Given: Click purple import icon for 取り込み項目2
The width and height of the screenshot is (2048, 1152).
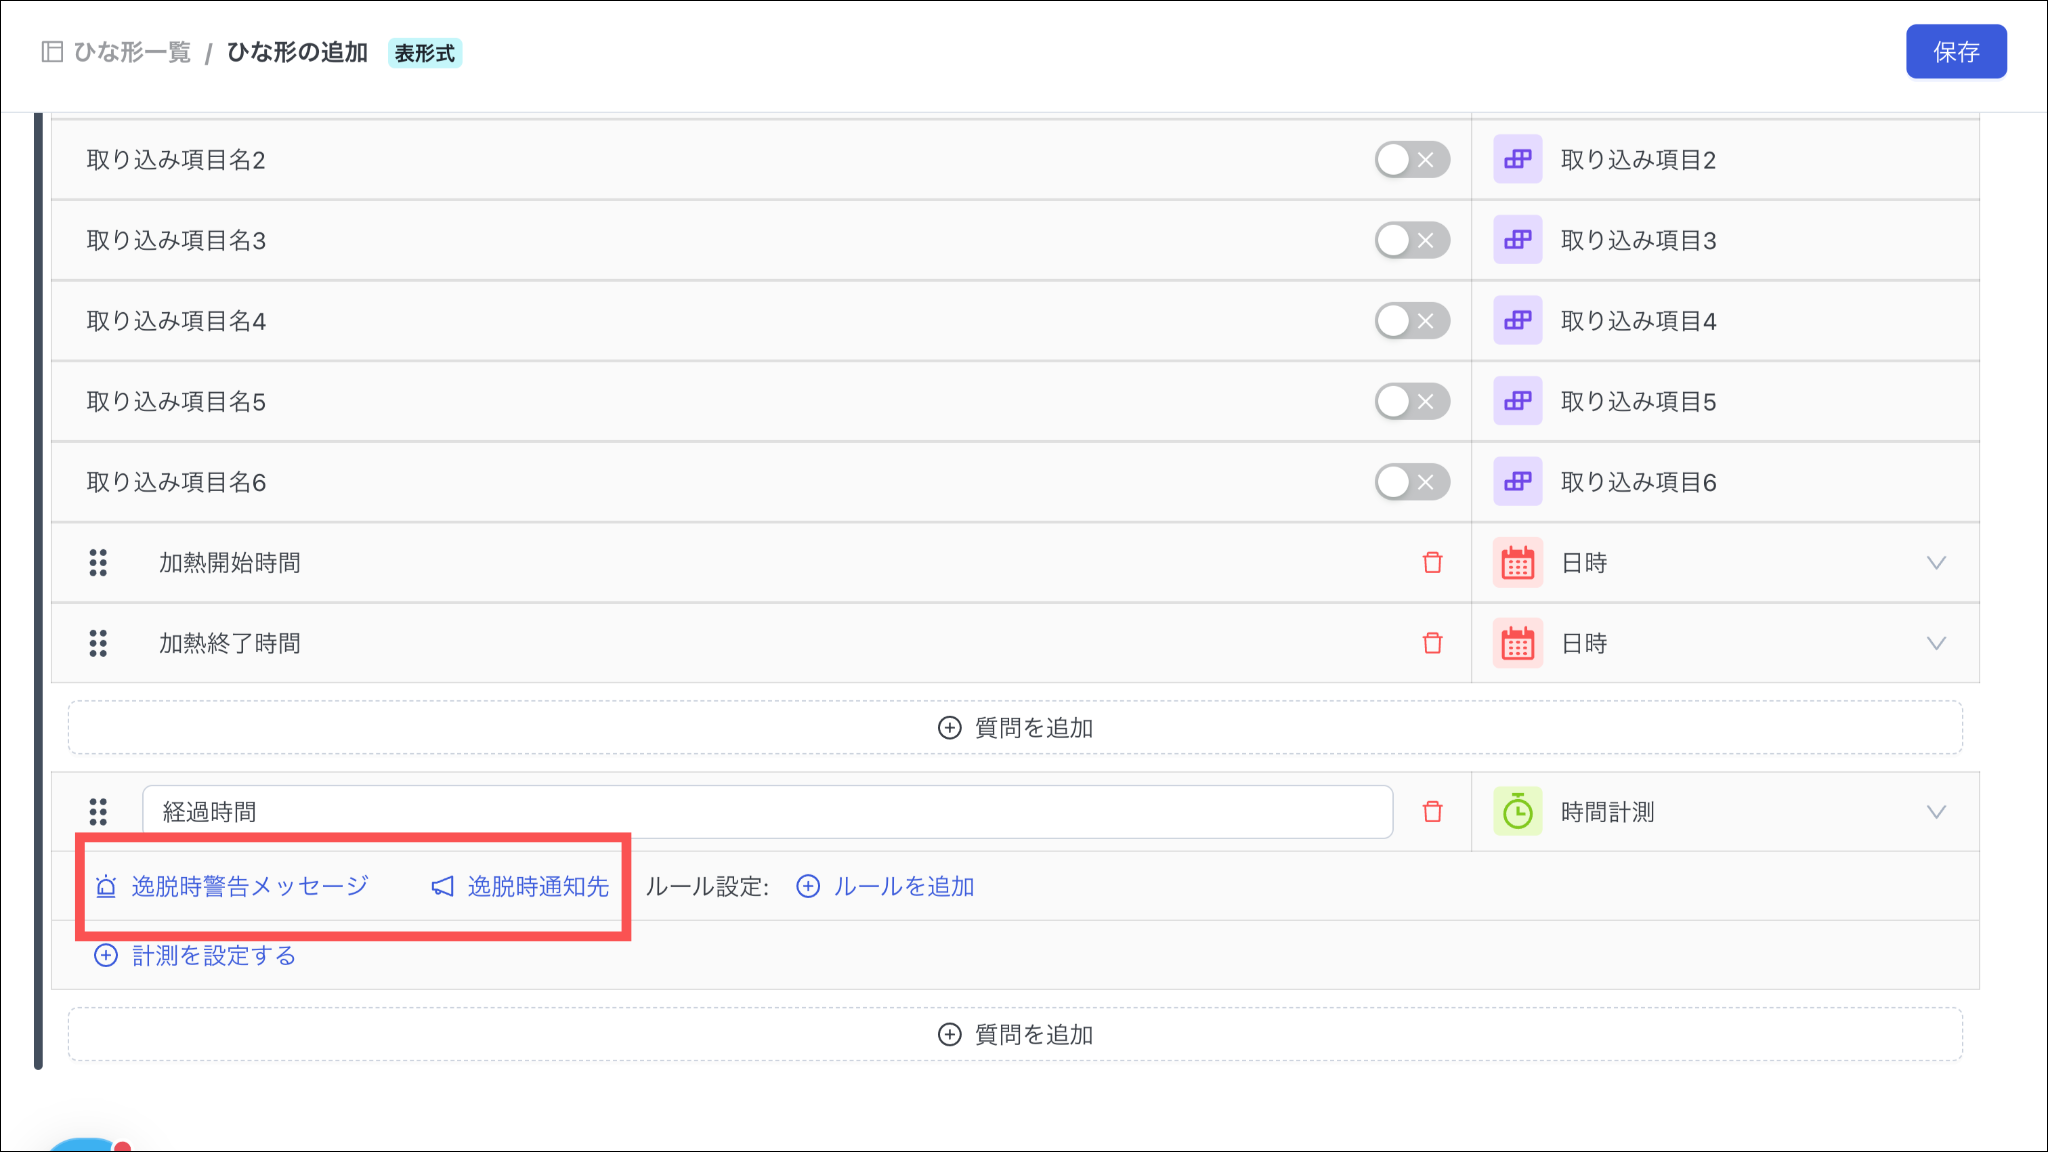Looking at the screenshot, I should click(1517, 160).
